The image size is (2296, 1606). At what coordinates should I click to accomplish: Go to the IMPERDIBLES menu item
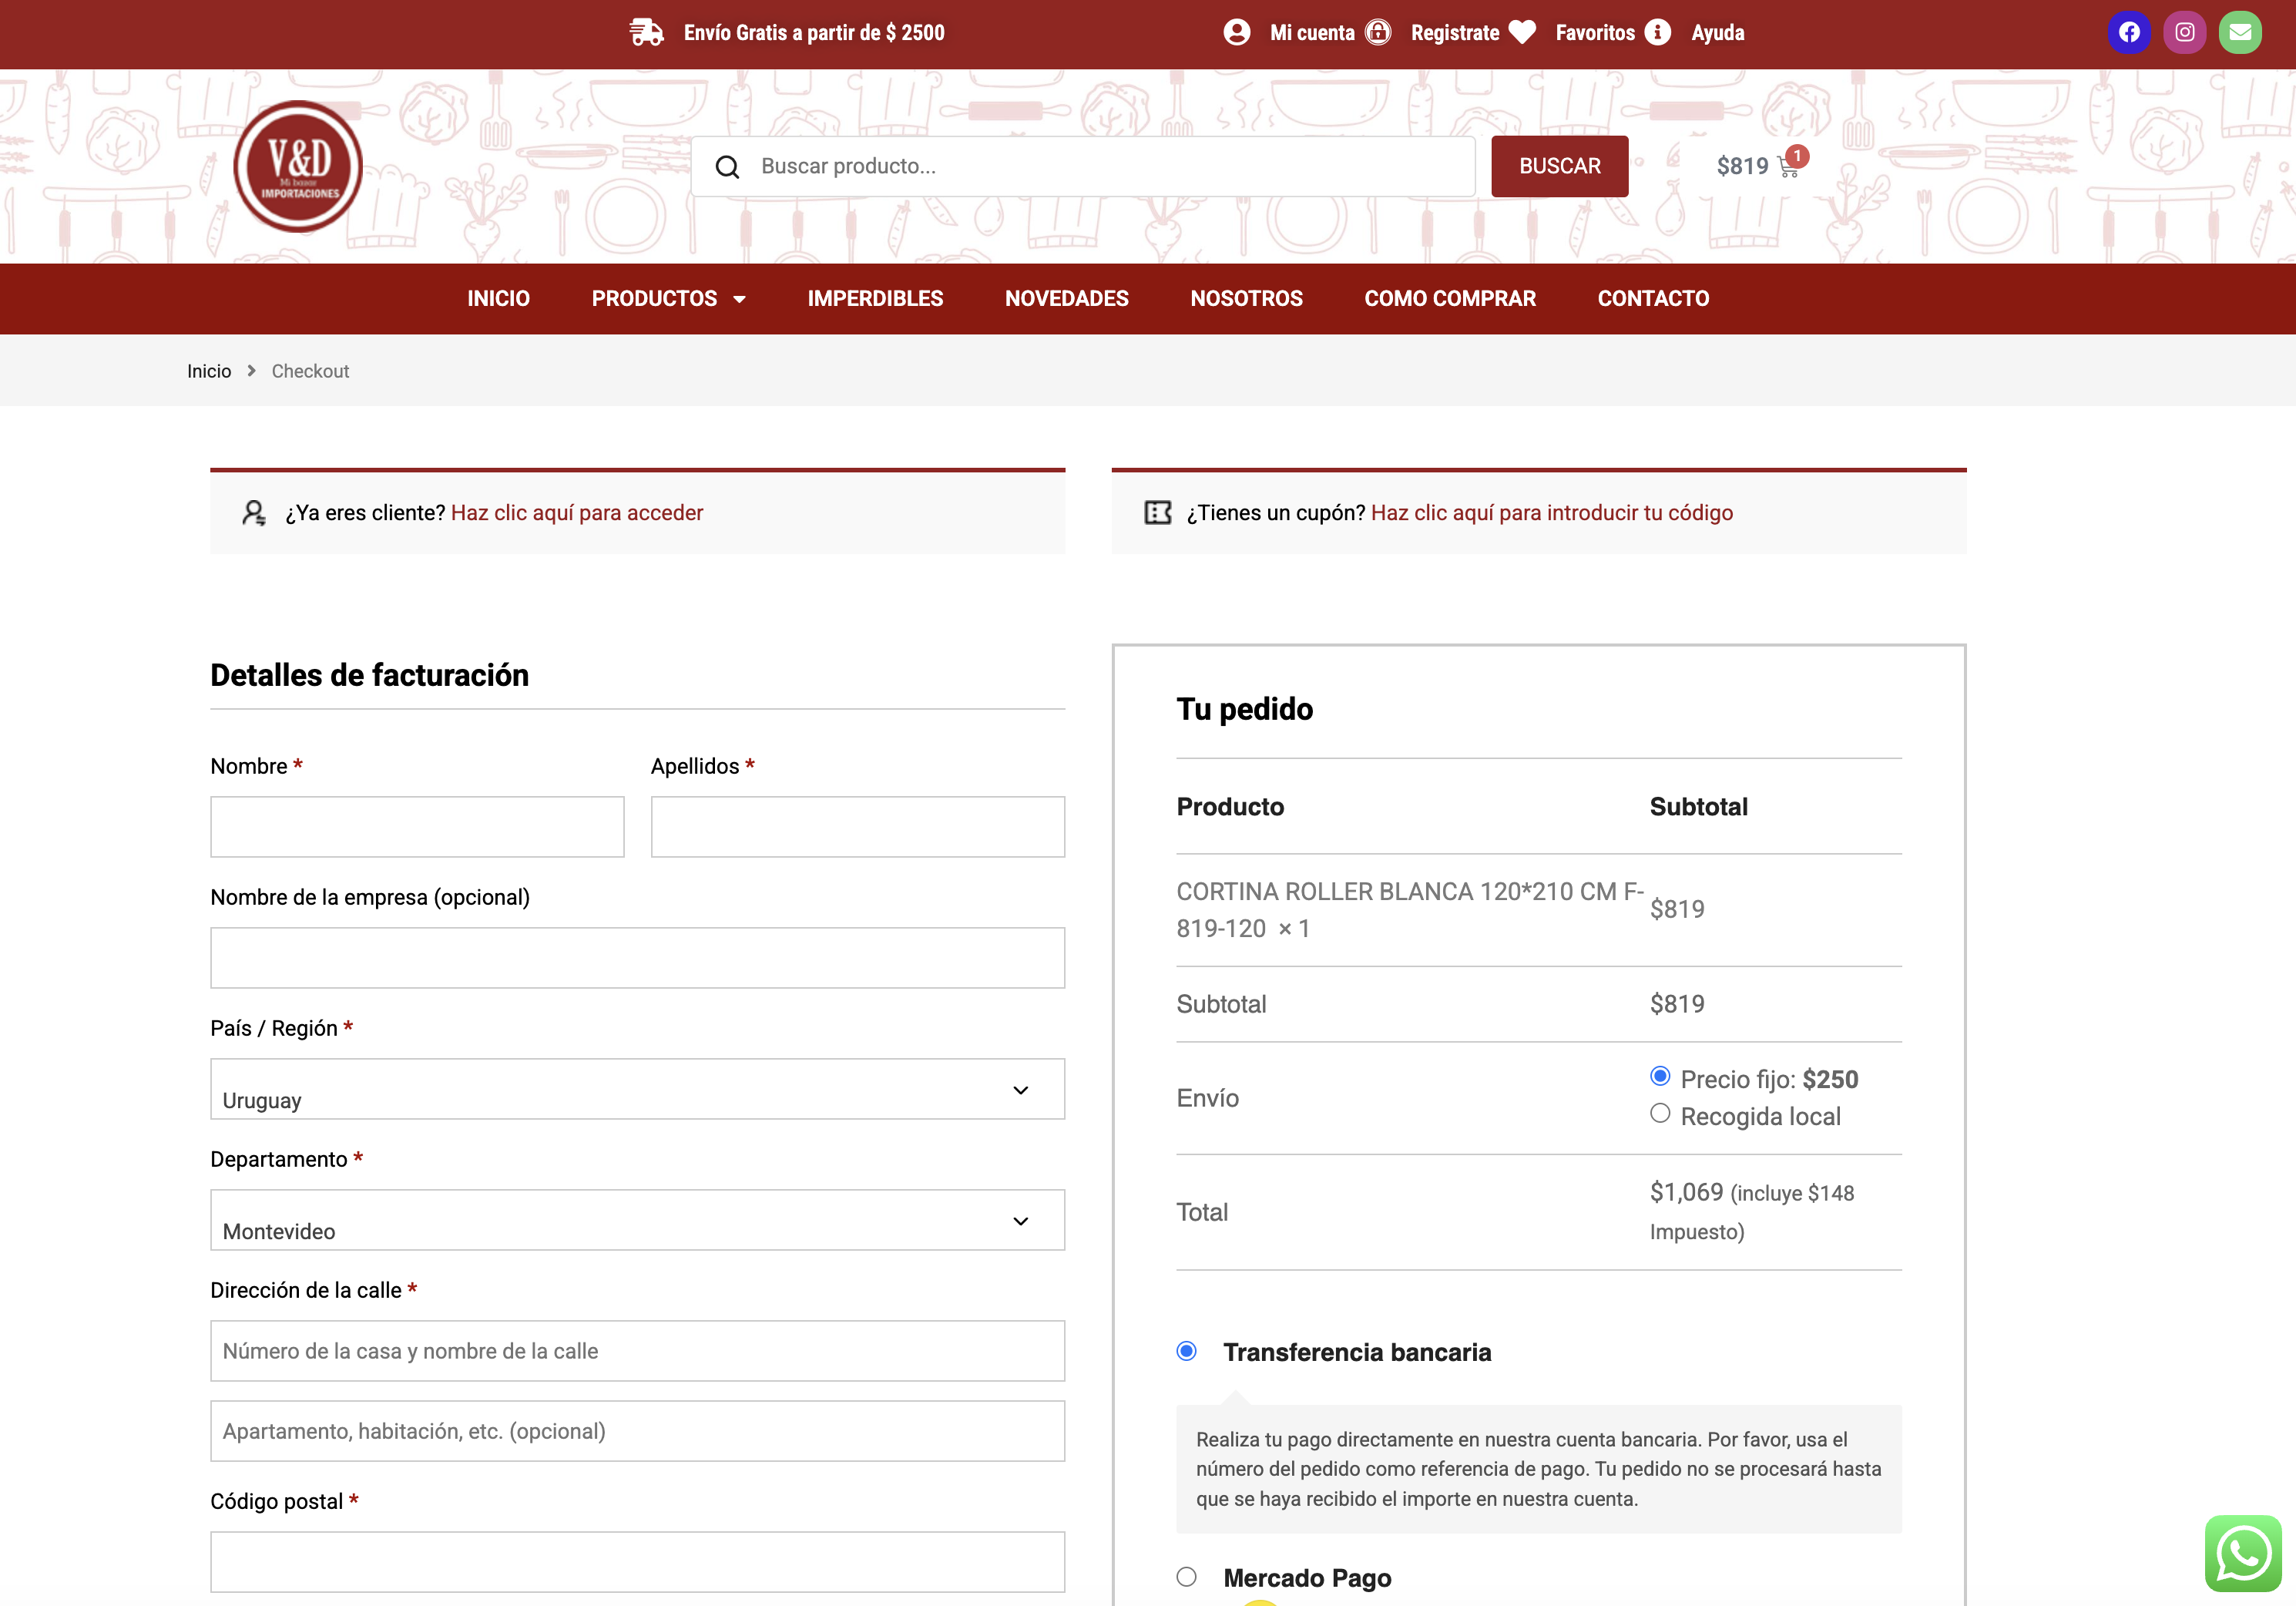click(x=875, y=298)
